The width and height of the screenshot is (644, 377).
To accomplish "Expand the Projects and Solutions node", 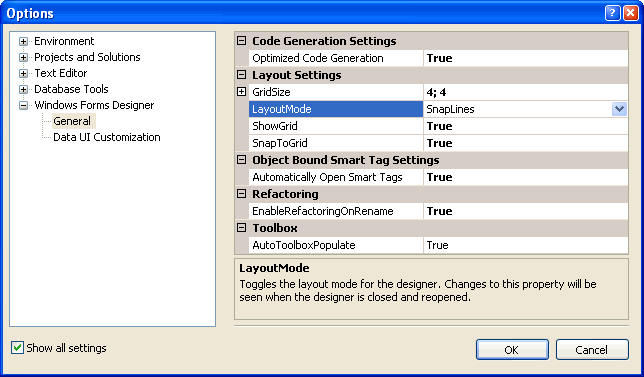I will tap(23, 57).
